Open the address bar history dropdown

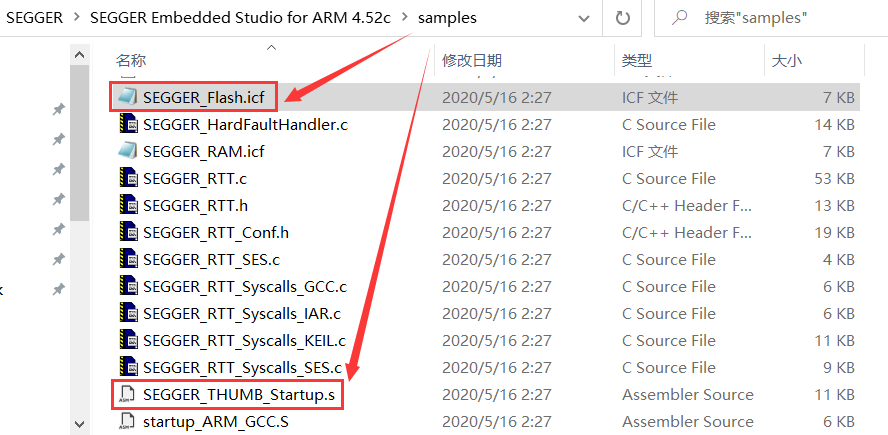click(582, 17)
